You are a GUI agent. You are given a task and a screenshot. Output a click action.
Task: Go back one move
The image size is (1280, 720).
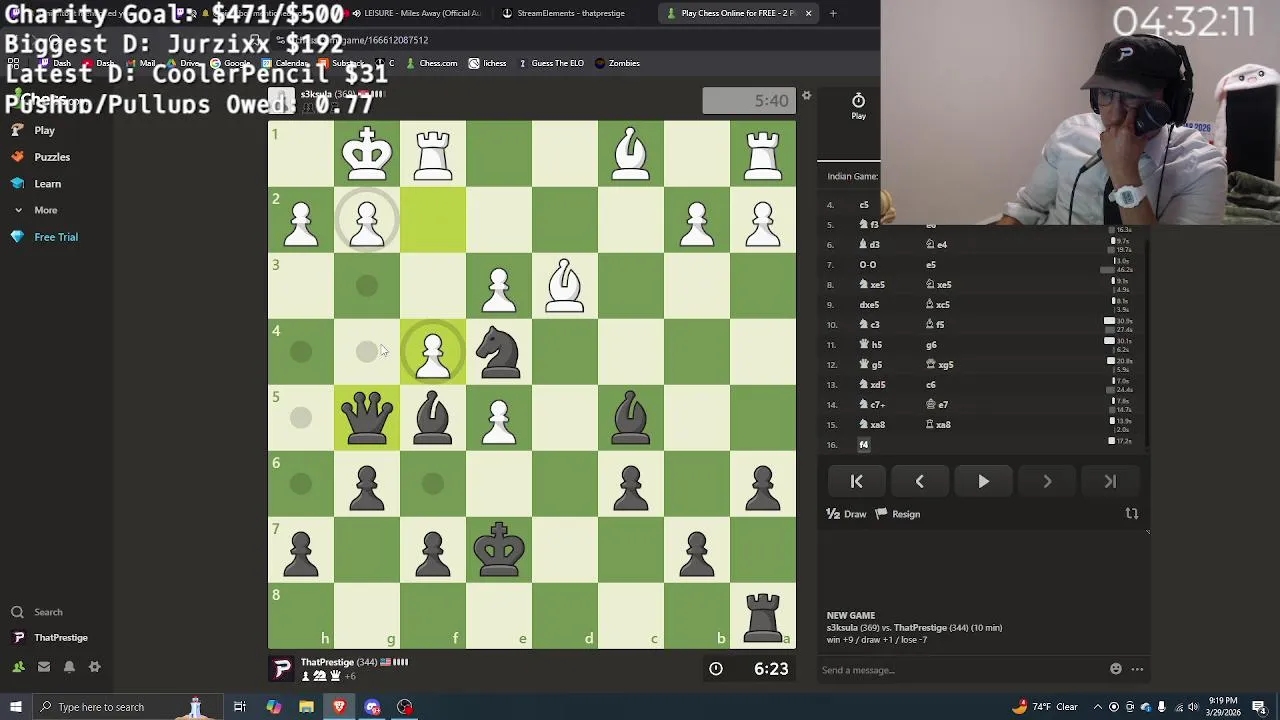click(x=920, y=482)
